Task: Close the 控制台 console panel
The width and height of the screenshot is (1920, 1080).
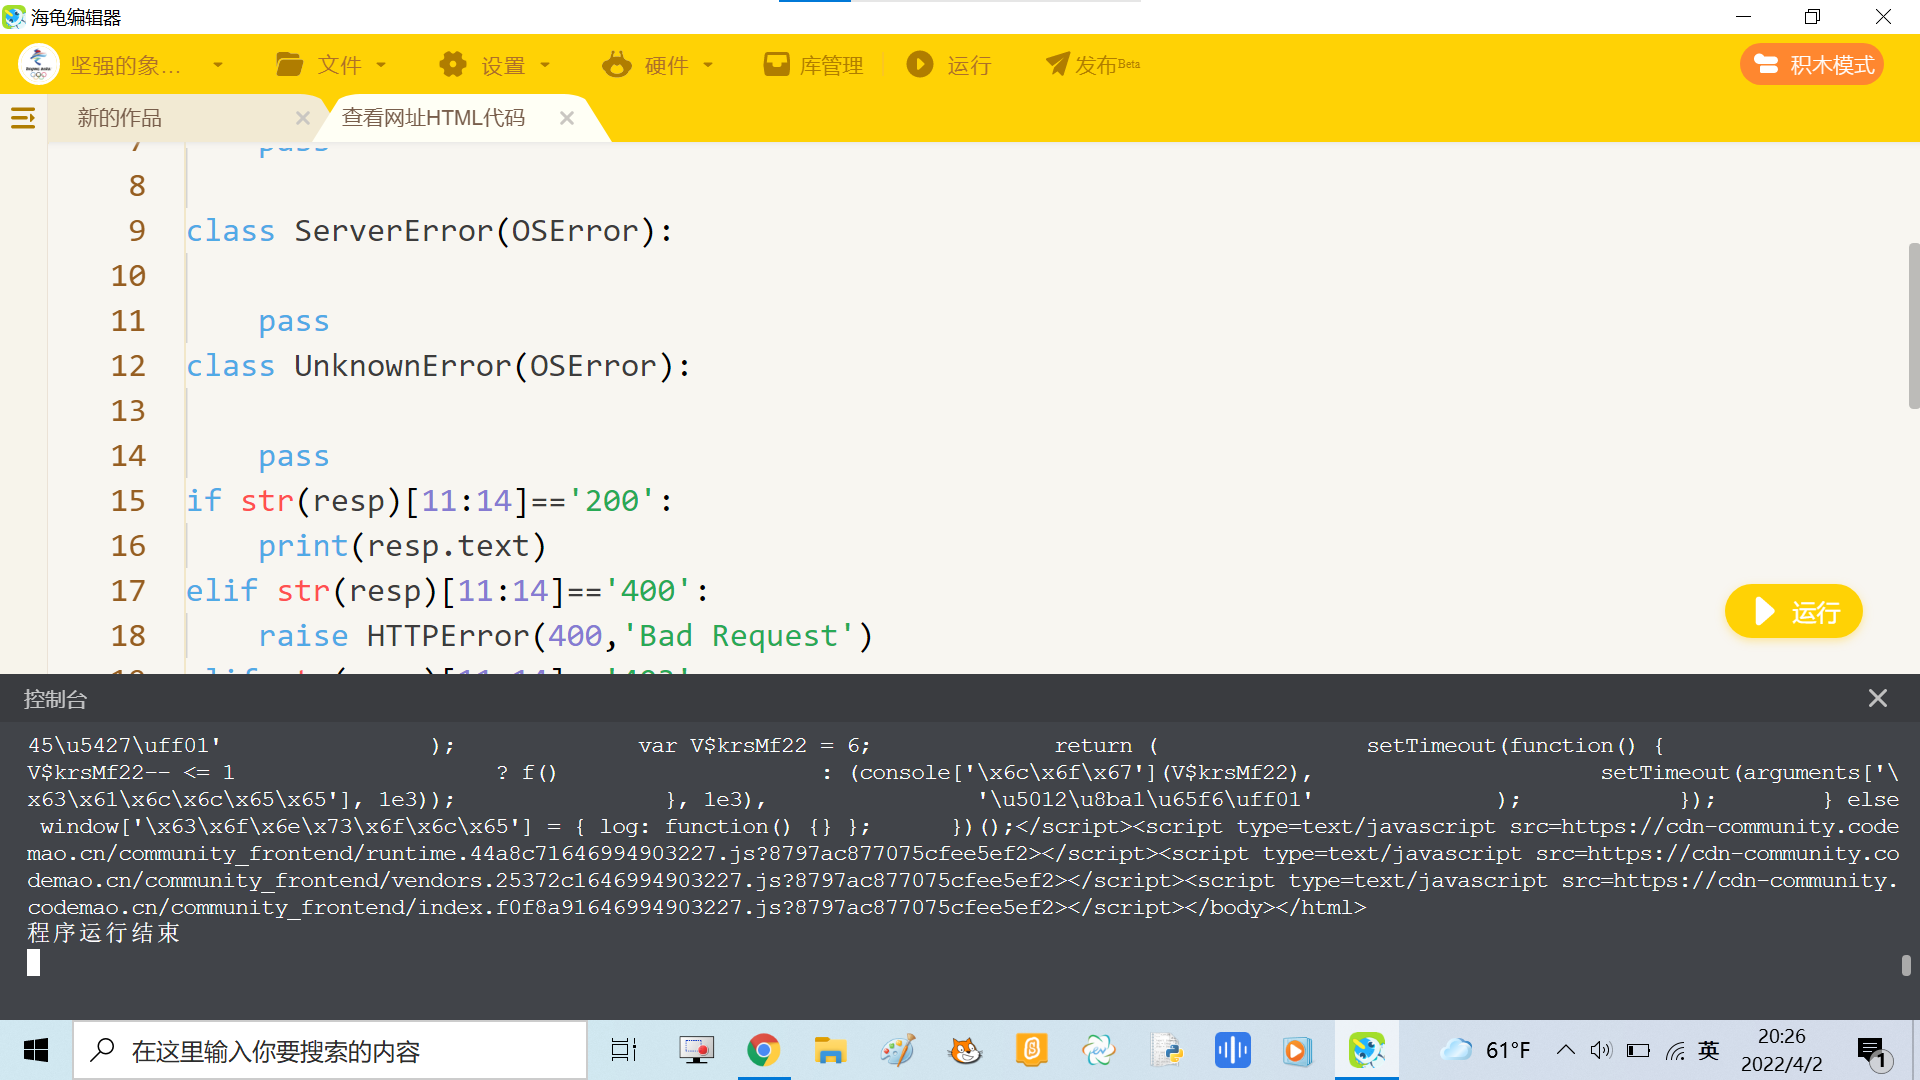Action: click(1878, 698)
